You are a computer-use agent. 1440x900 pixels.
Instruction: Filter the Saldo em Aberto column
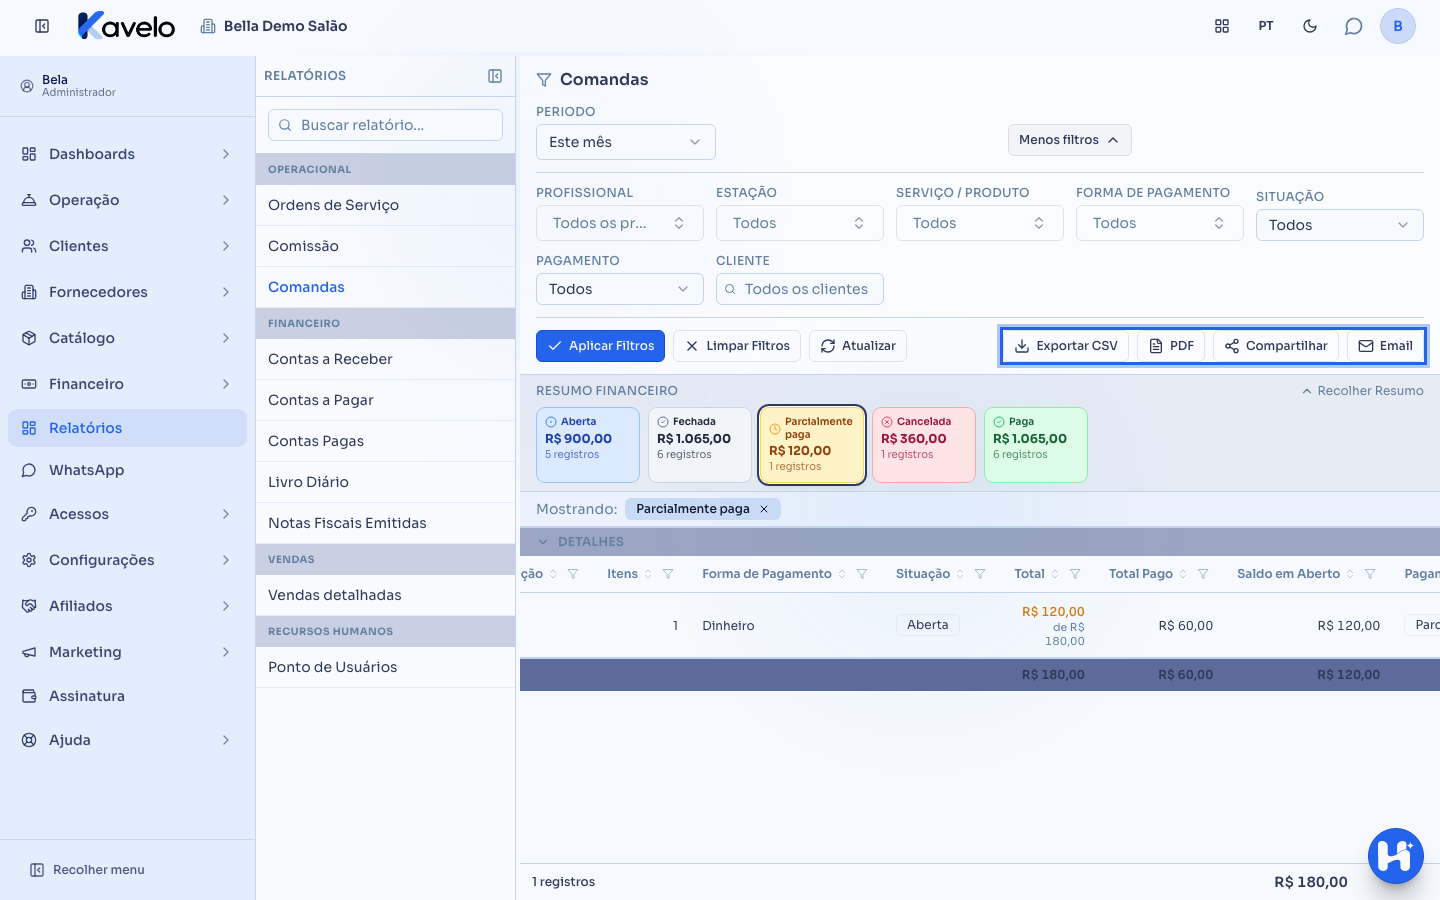(x=1370, y=574)
